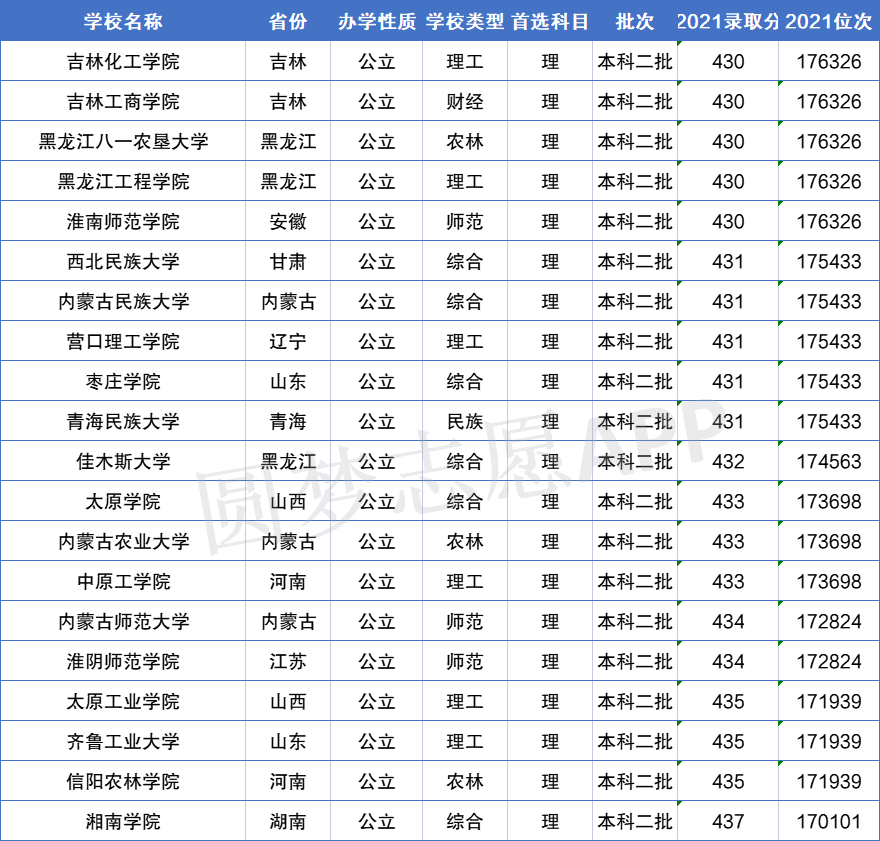Click 民族 type in 青海民族大学 row
Screen dimensions: 880x841
click(x=465, y=421)
